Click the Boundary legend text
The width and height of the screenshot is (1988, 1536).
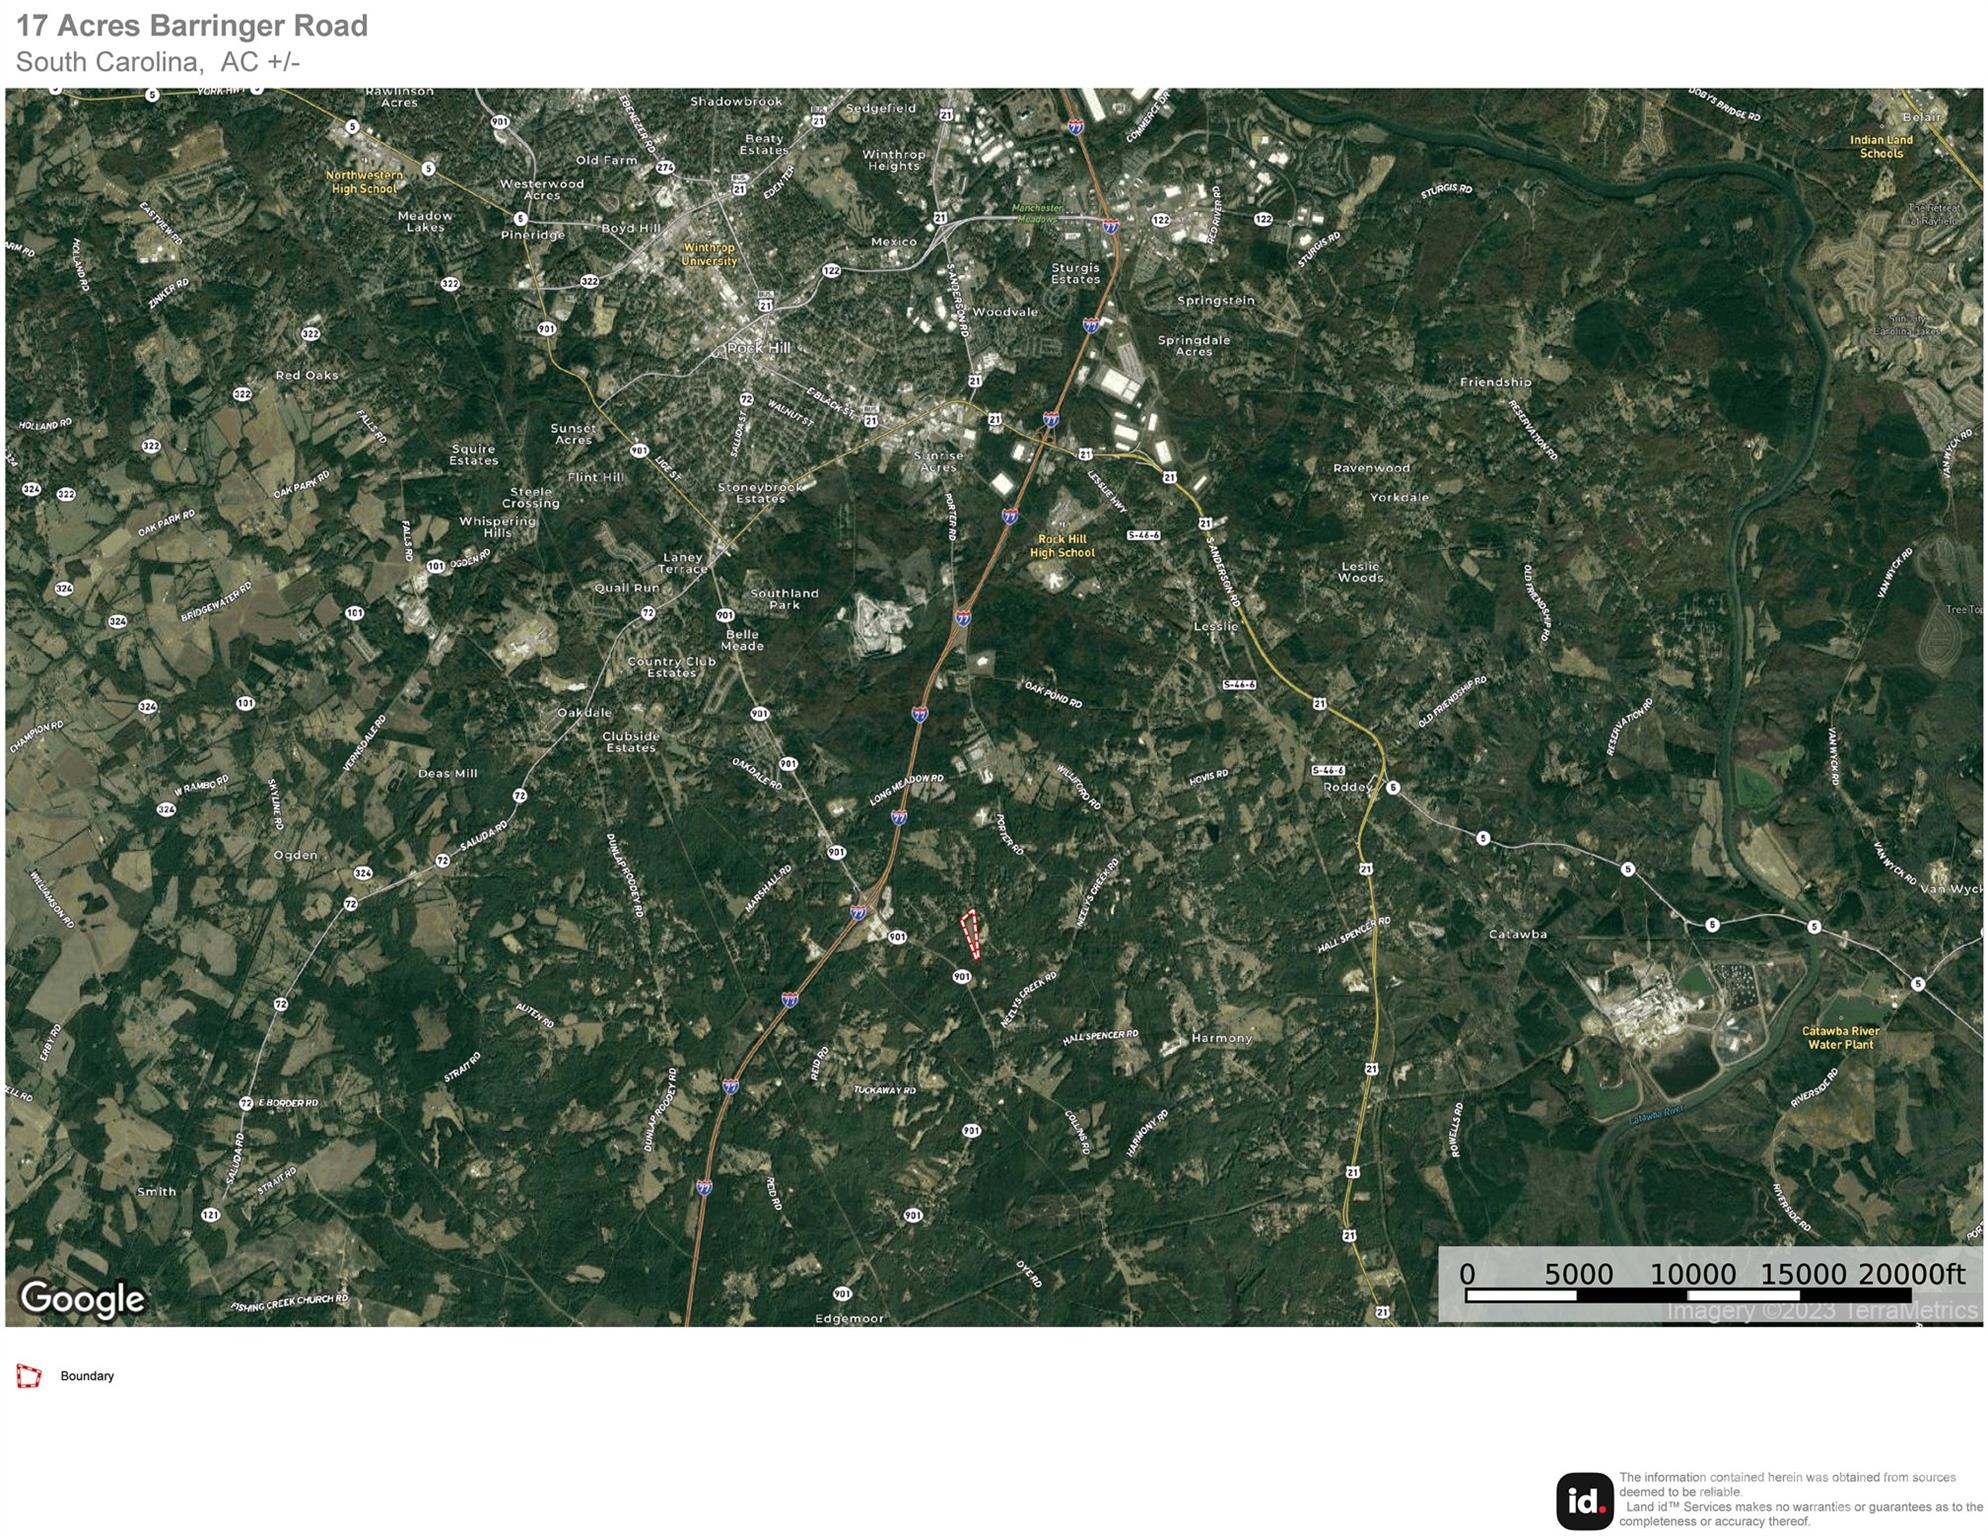click(x=87, y=1376)
